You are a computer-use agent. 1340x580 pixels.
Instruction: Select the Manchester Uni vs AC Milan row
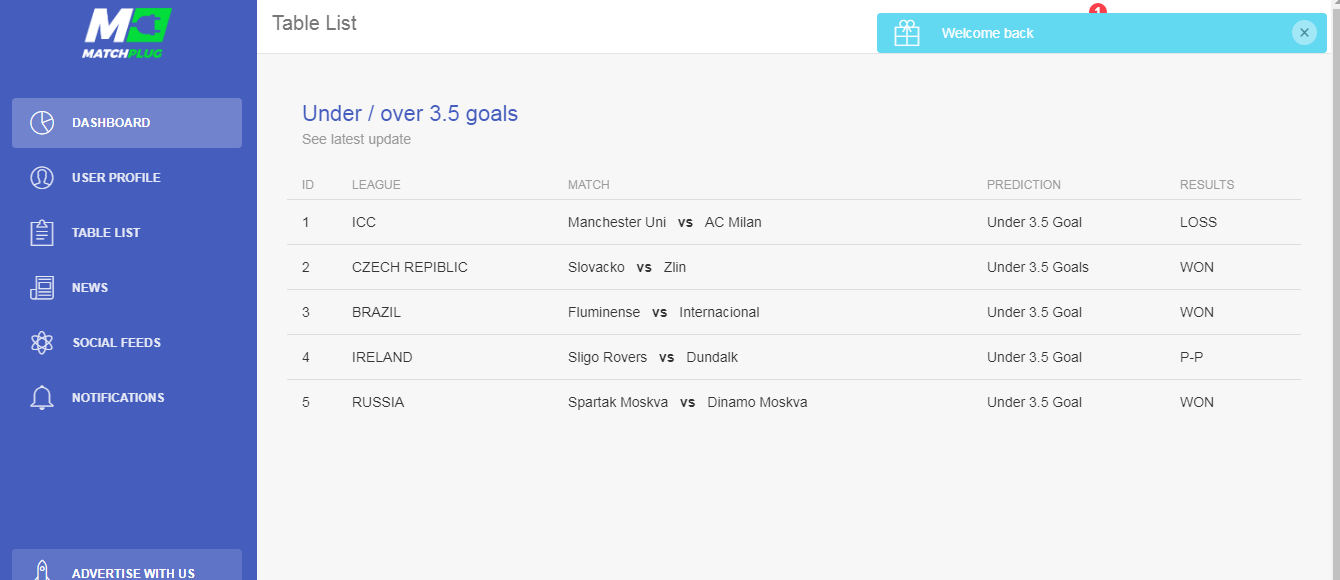click(794, 222)
